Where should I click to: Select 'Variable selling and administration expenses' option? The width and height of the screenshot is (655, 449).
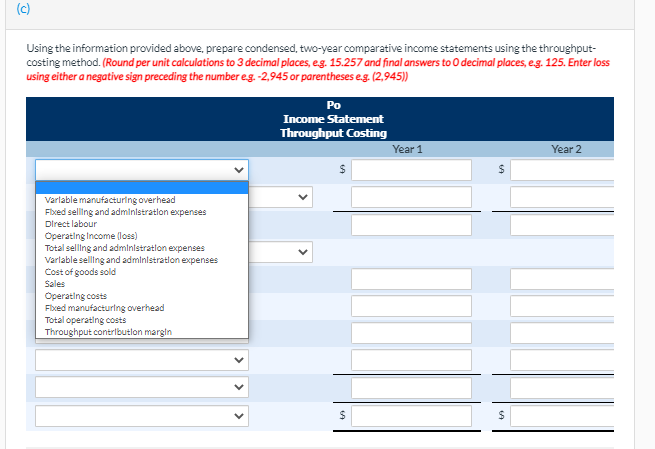pyautogui.click(x=142, y=260)
